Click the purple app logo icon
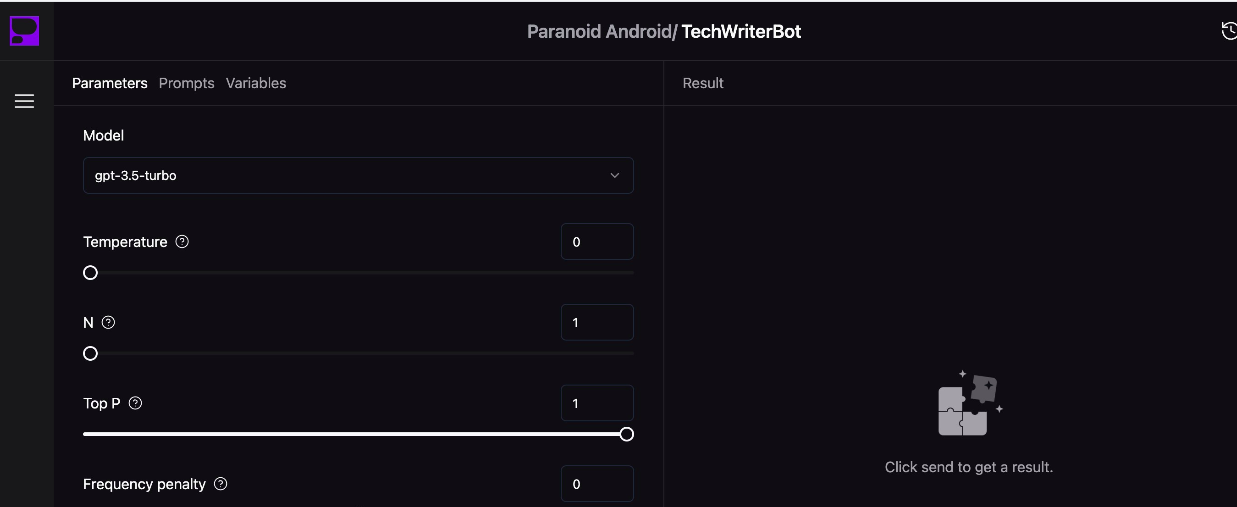 (25, 31)
